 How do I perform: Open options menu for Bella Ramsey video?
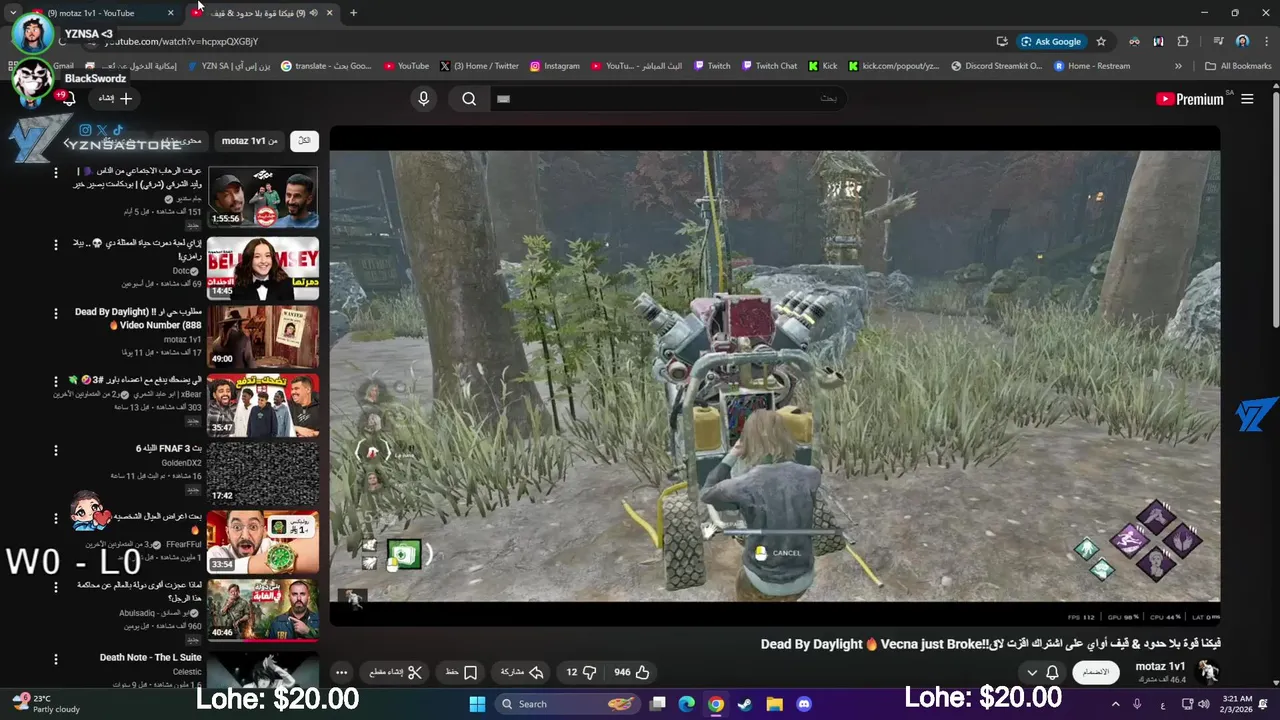tap(56, 244)
